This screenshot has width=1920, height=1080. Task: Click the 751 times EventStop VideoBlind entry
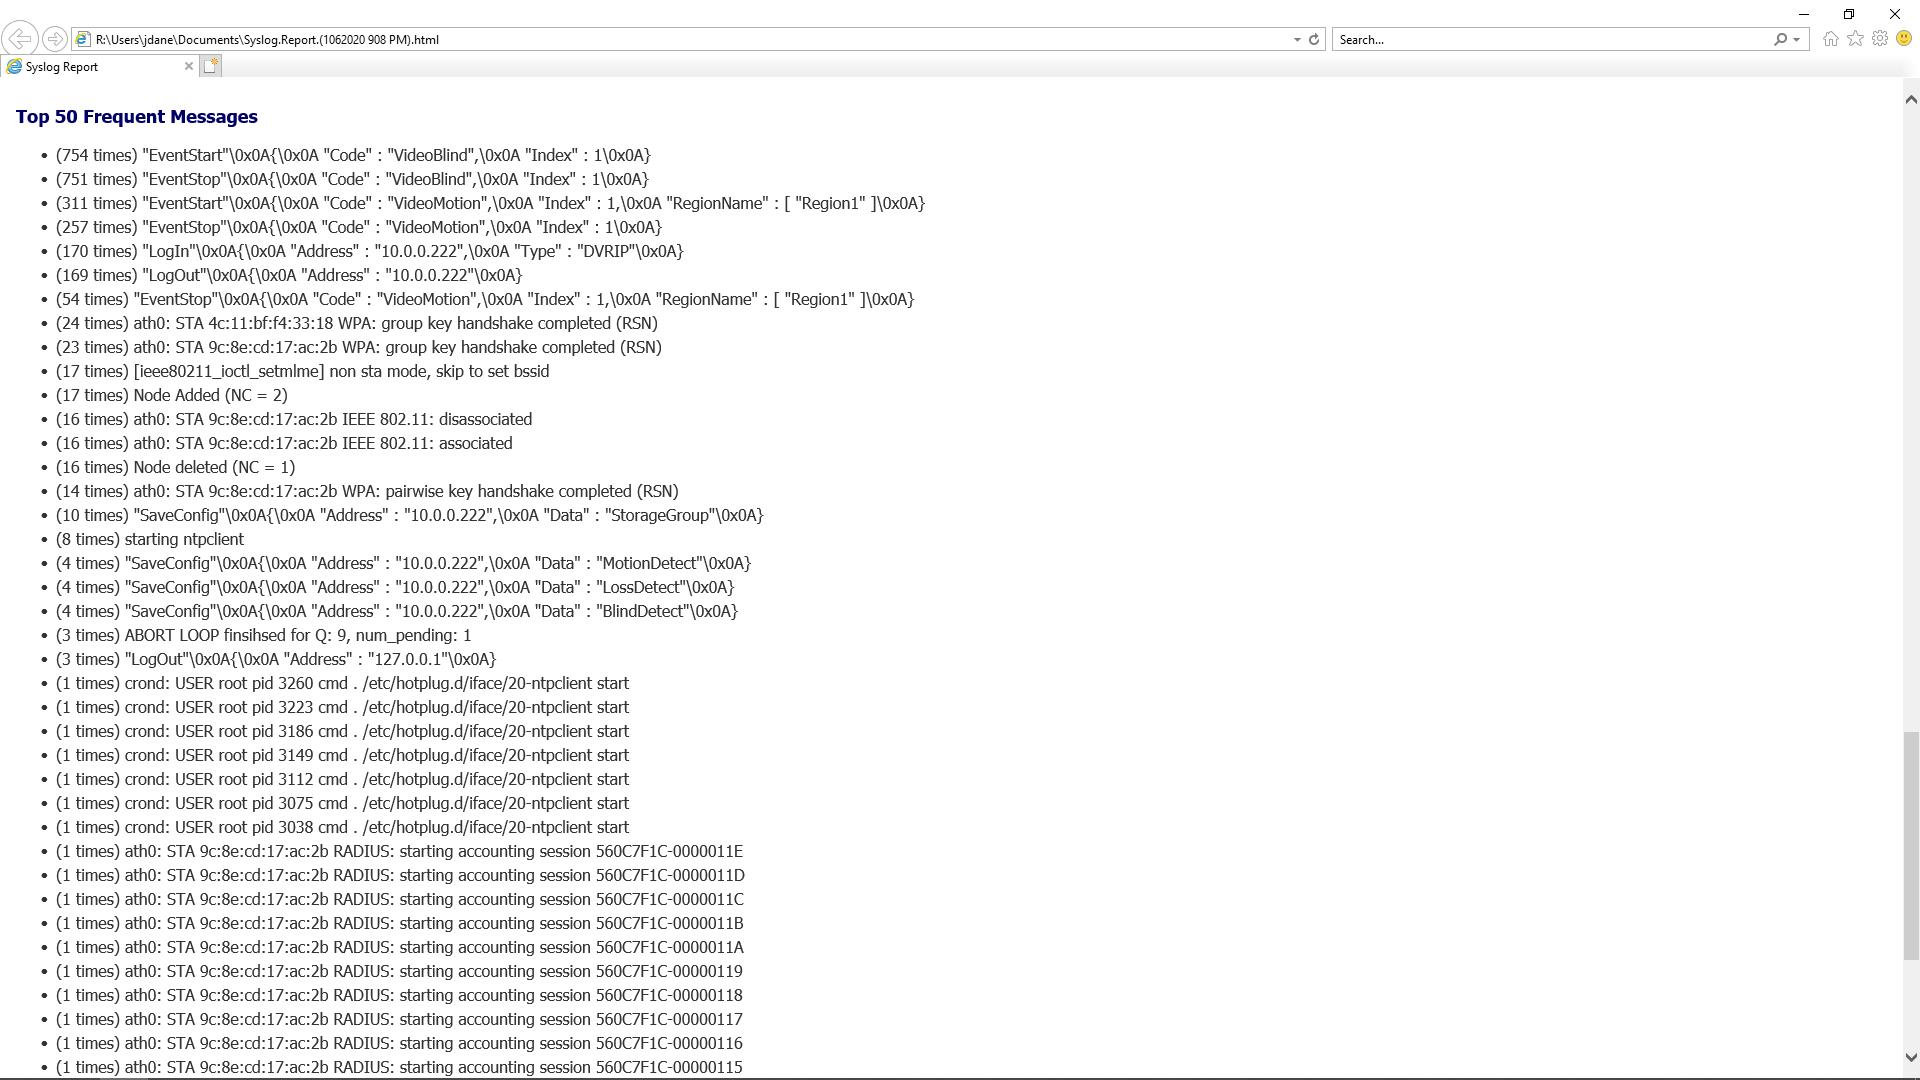[x=352, y=180]
